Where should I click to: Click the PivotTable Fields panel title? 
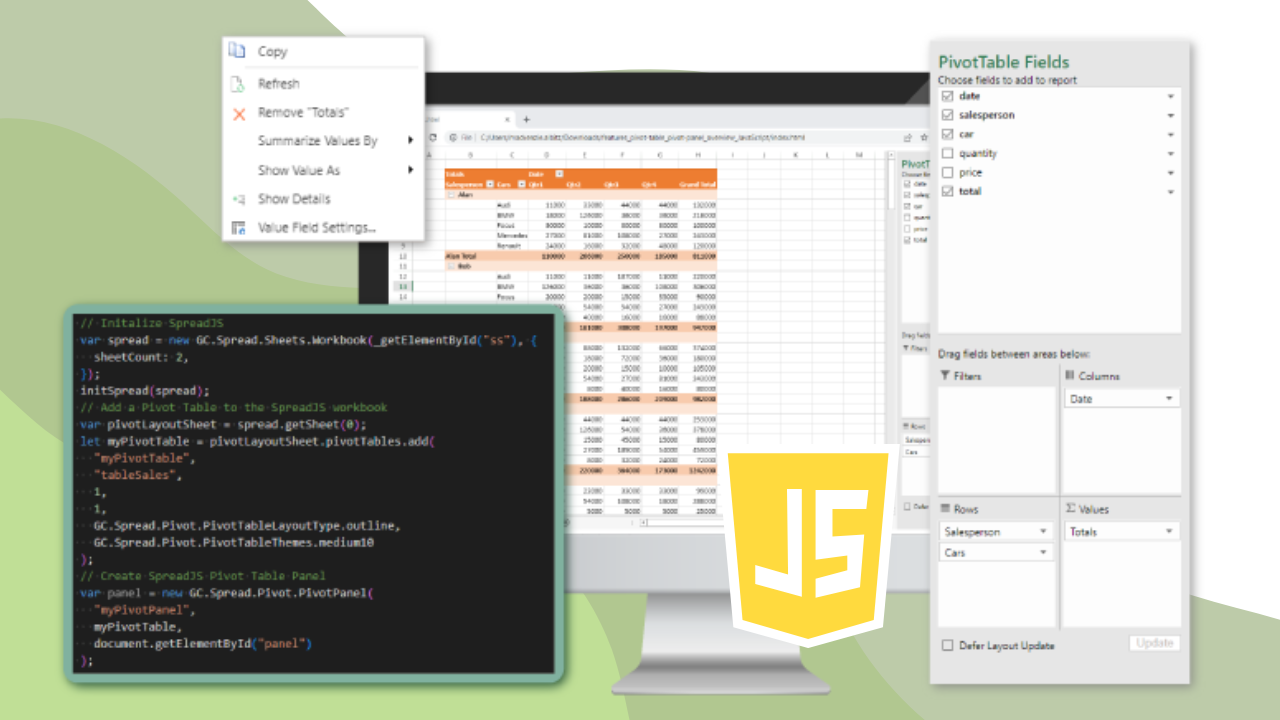point(1003,62)
